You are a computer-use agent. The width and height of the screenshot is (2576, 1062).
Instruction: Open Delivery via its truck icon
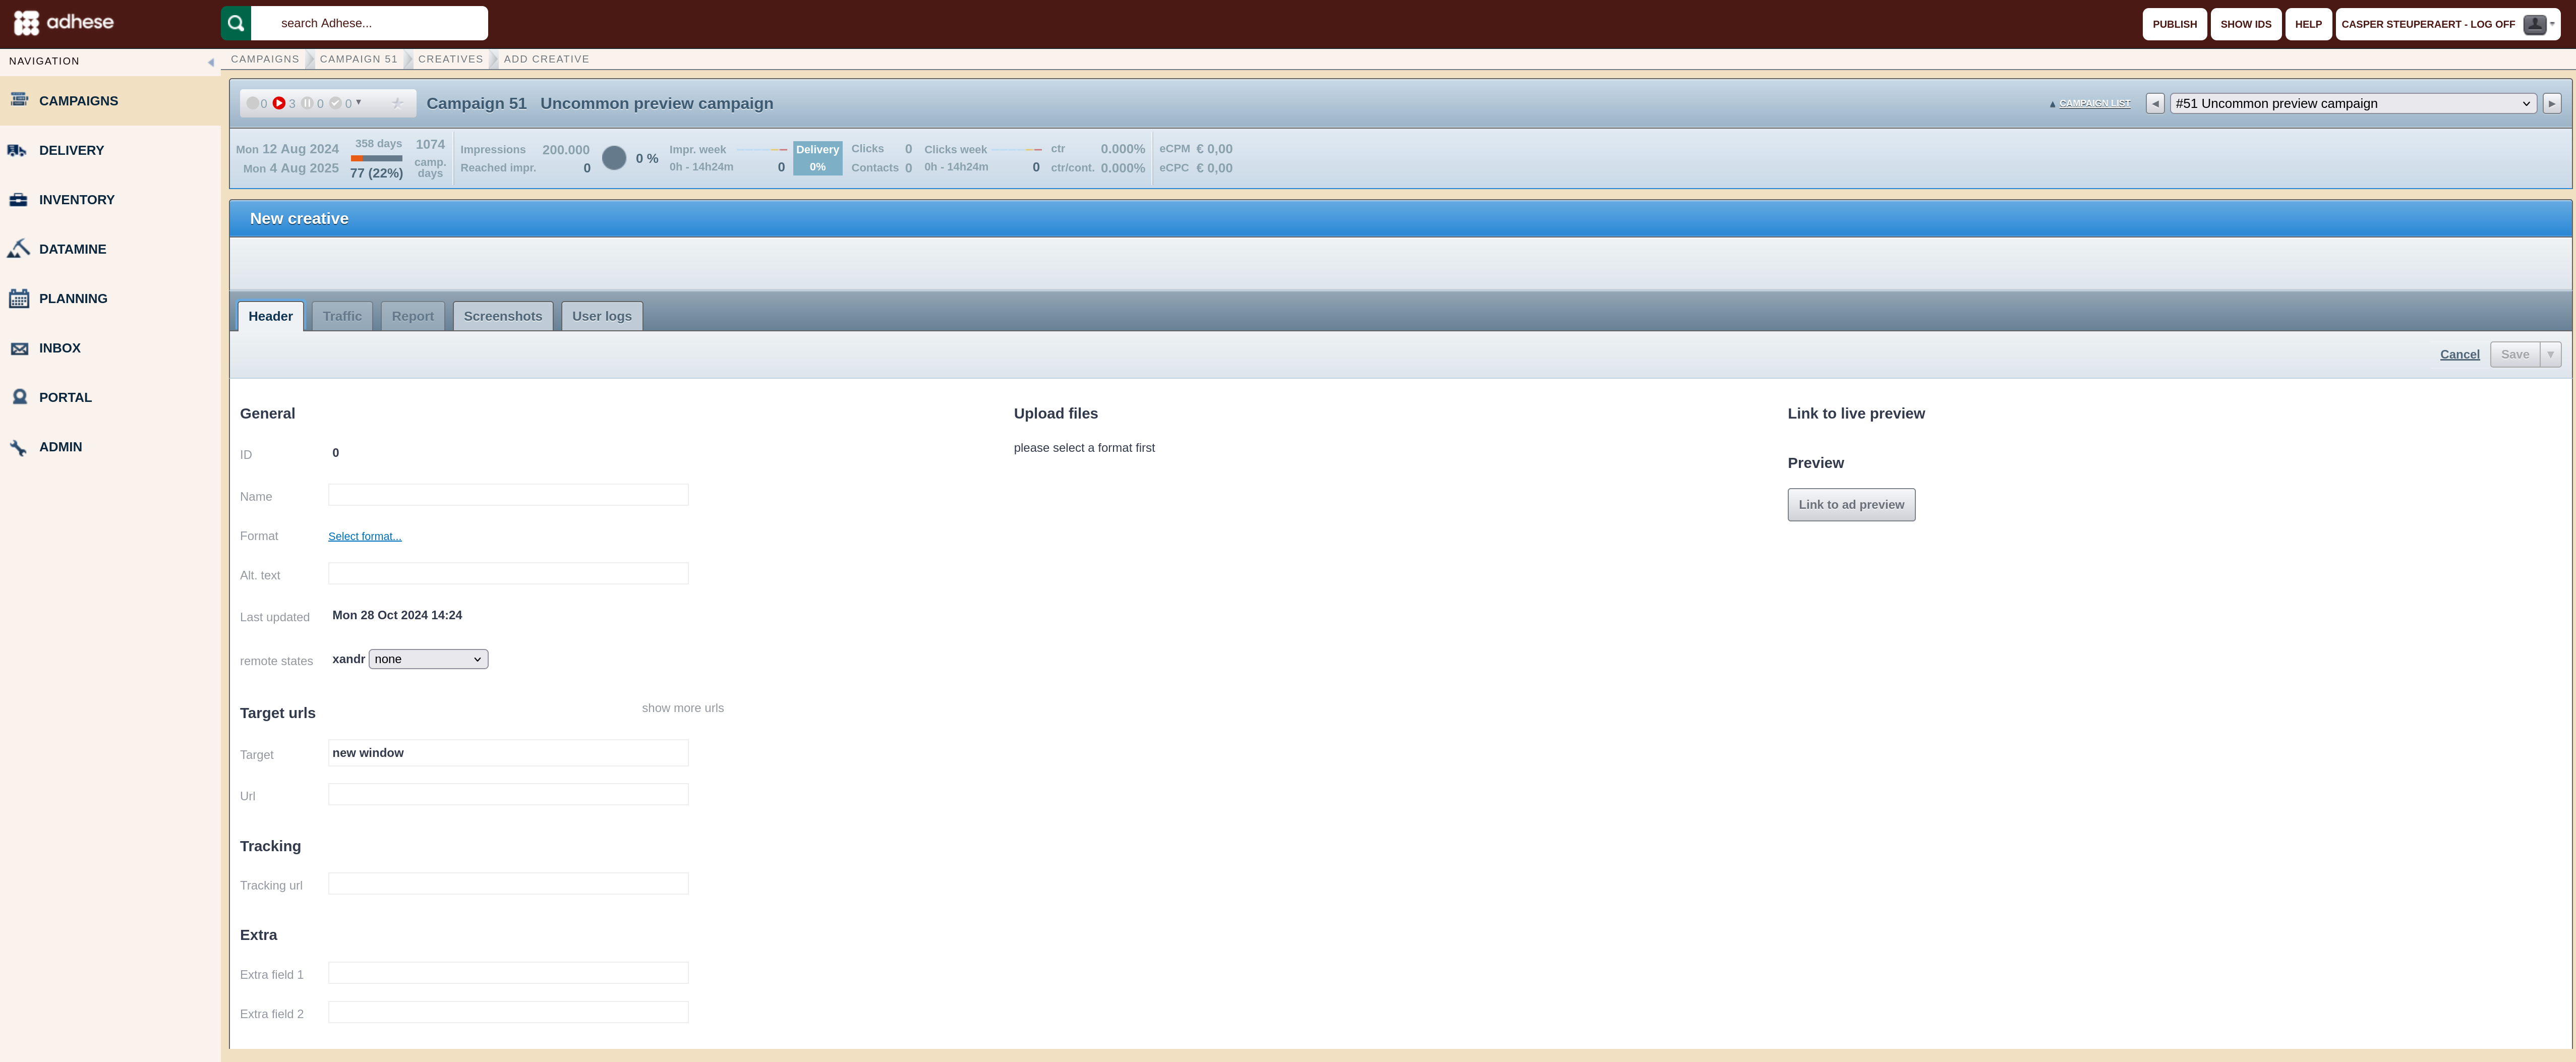coord(18,151)
